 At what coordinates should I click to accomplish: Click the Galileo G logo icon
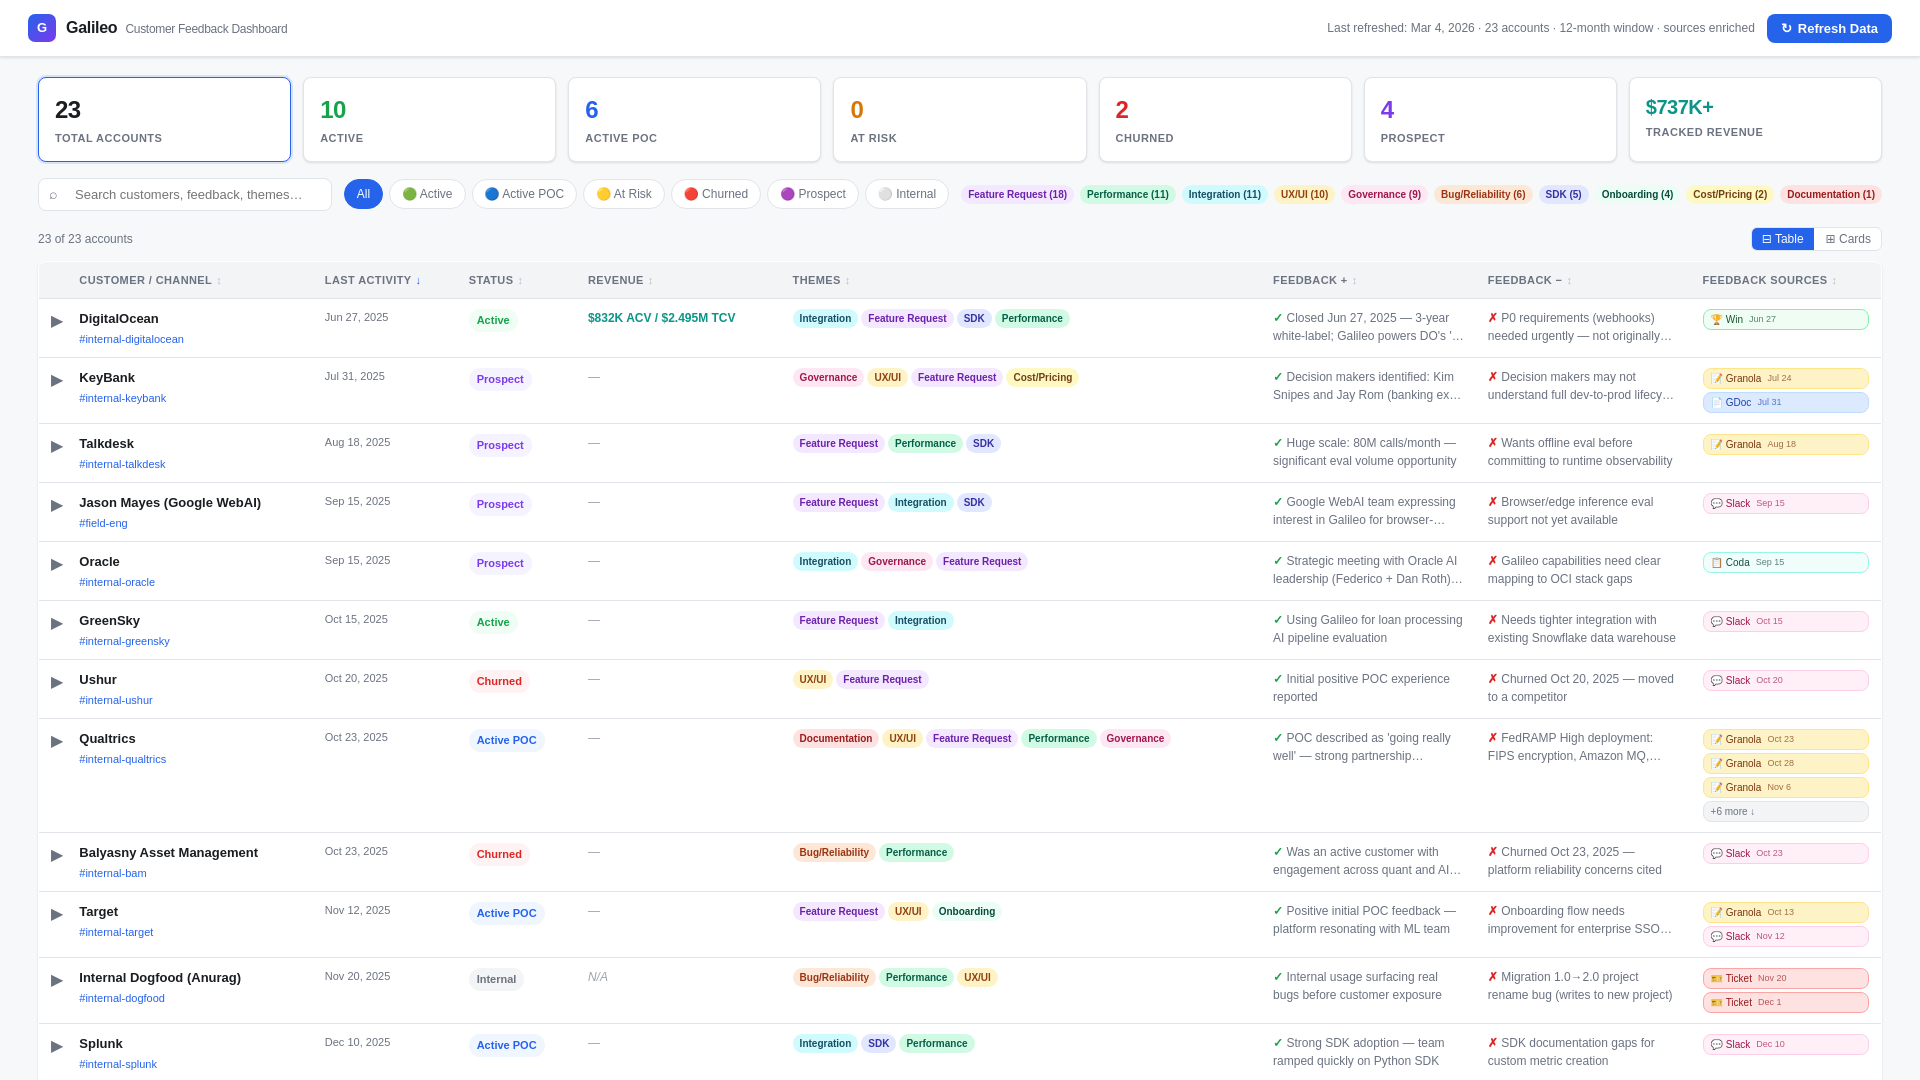coord(42,28)
